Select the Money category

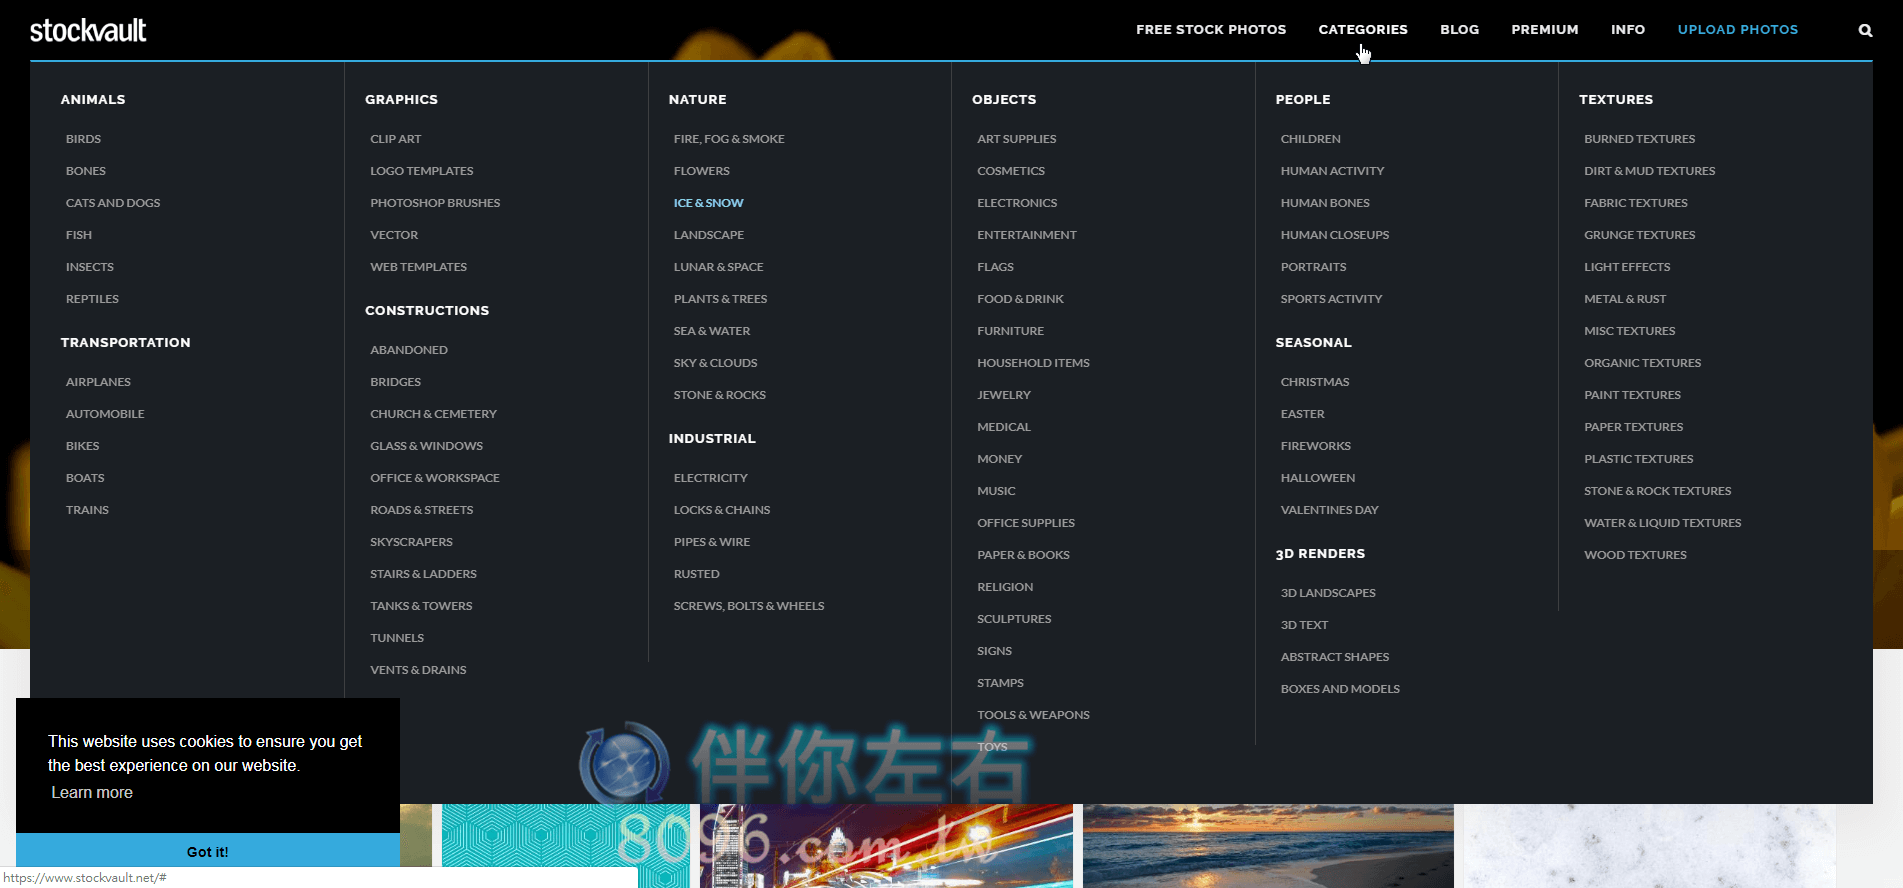pyautogui.click(x=1000, y=459)
